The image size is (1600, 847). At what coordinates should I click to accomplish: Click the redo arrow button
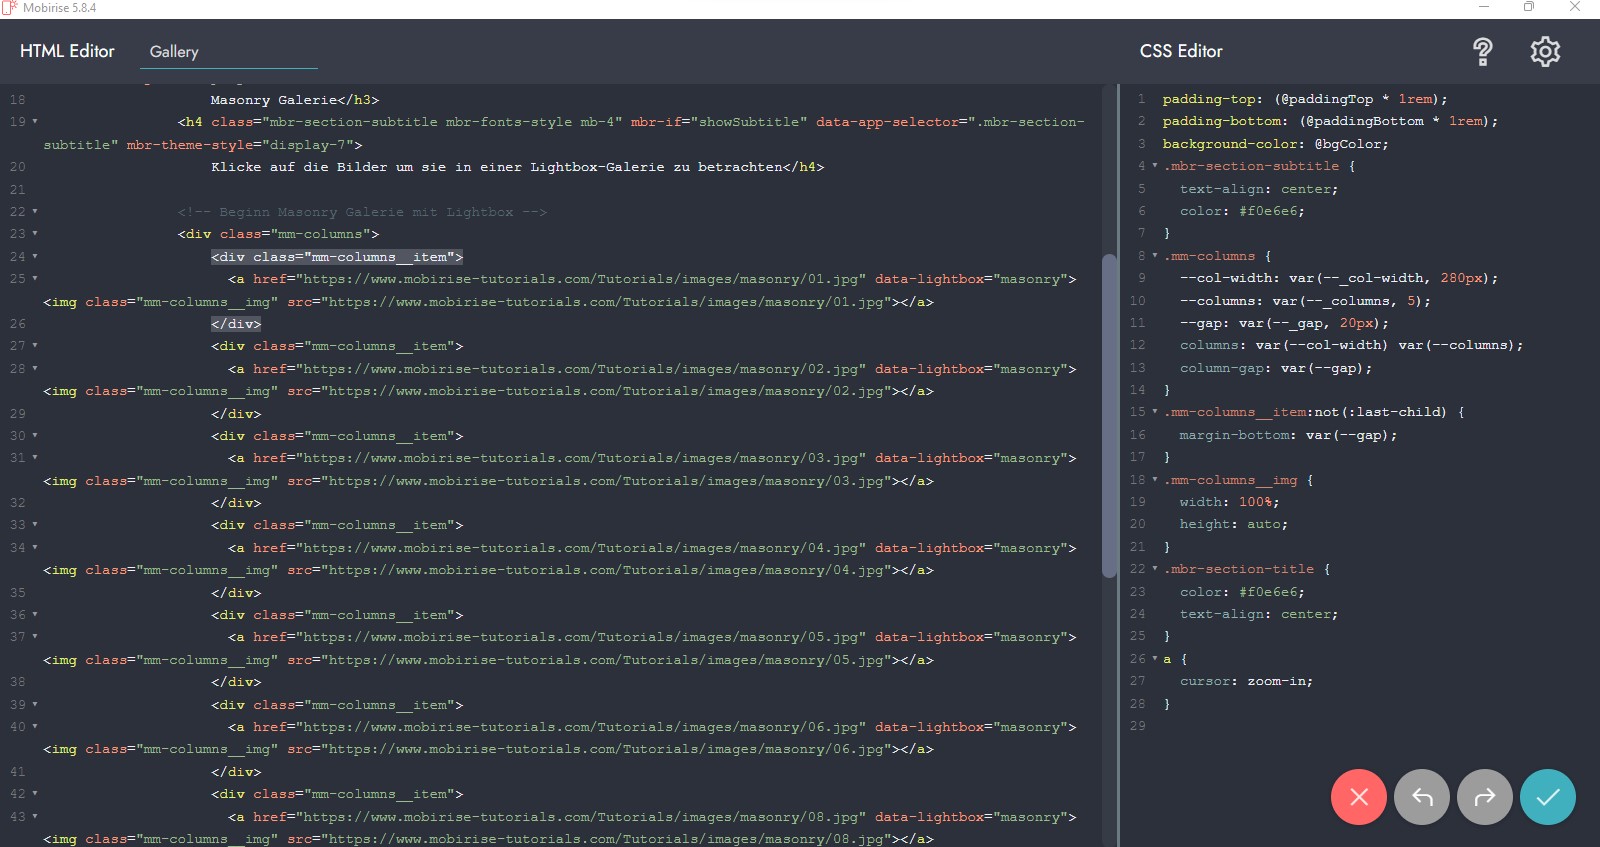[1484, 797]
